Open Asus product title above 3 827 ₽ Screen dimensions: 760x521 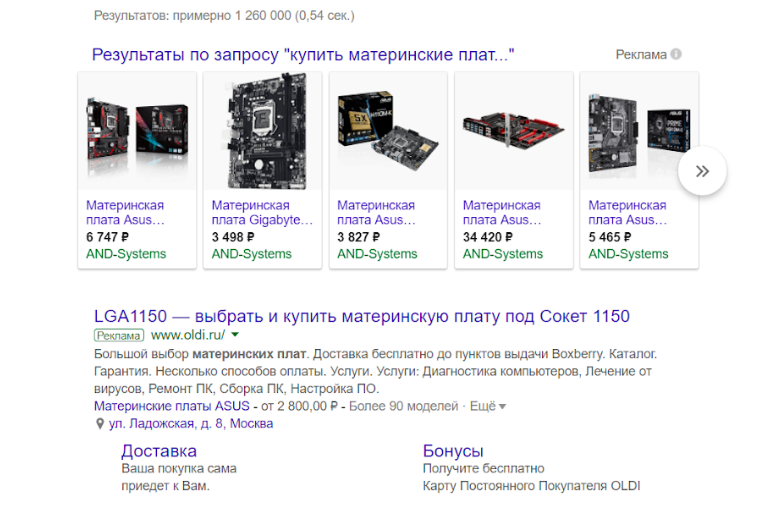[x=377, y=213]
